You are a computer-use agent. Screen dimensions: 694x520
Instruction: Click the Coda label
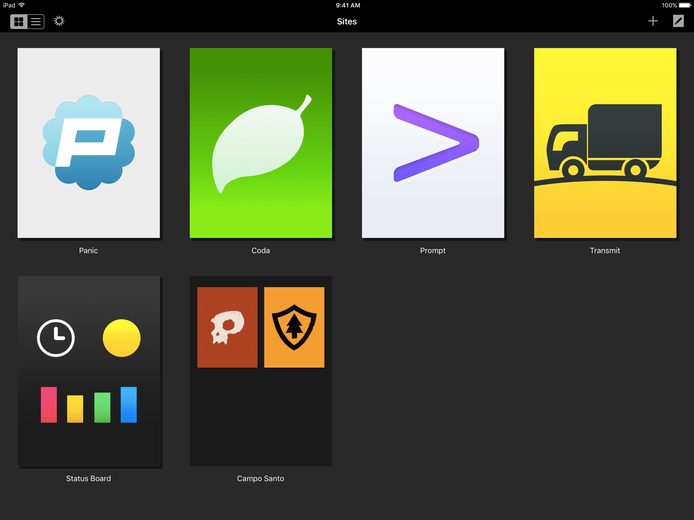point(261,250)
